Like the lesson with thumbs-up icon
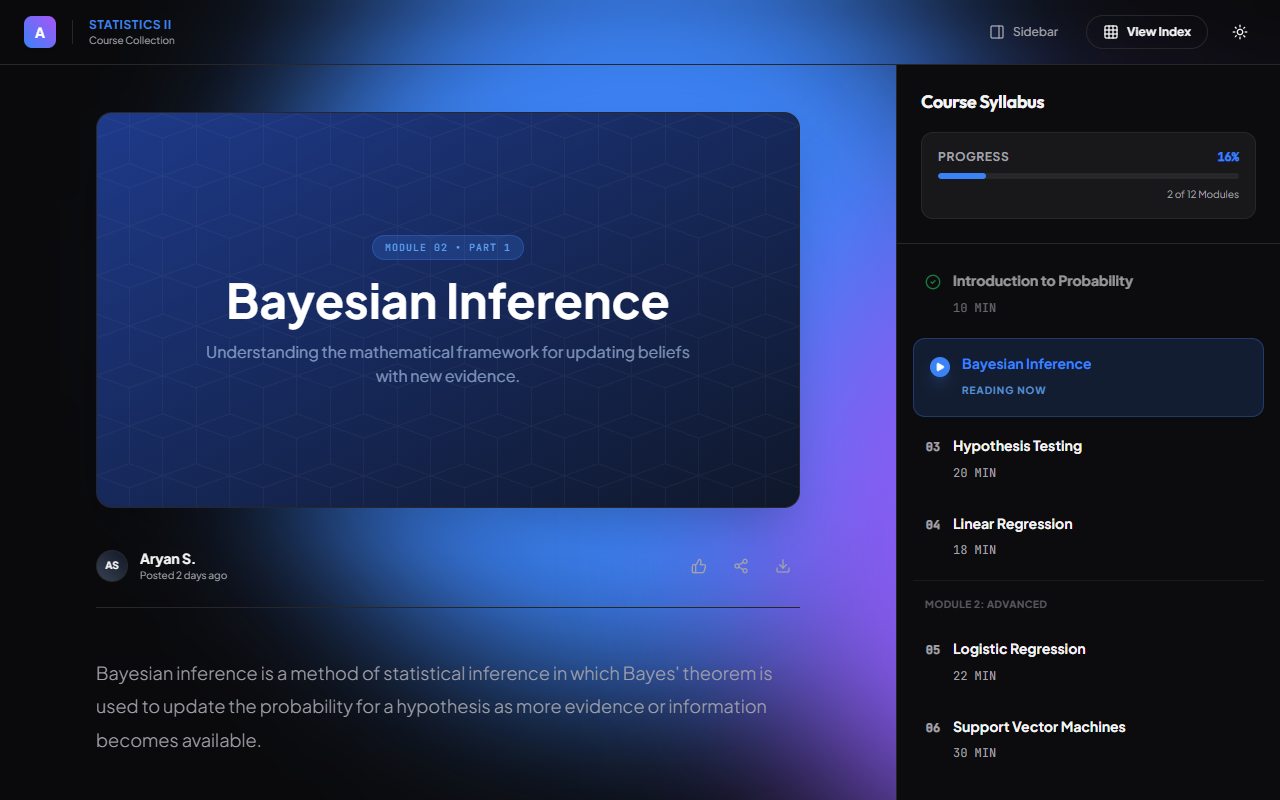This screenshot has width=1280, height=800. coord(699,566)
